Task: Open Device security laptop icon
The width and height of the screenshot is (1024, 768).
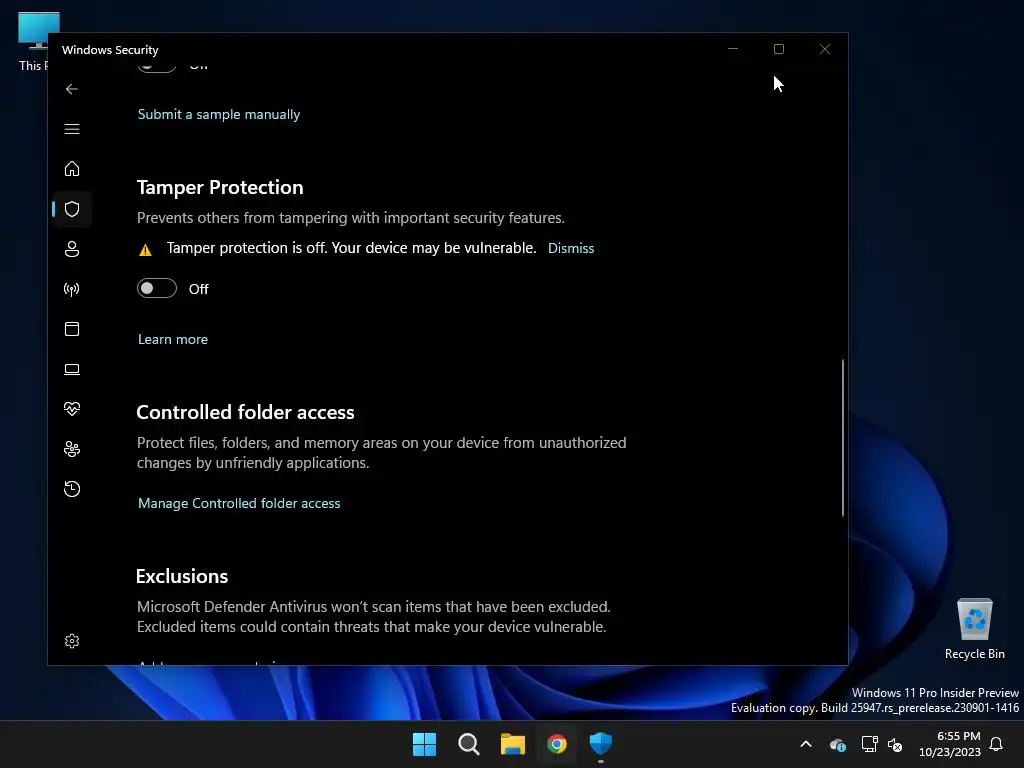Action: coord(72,370)
